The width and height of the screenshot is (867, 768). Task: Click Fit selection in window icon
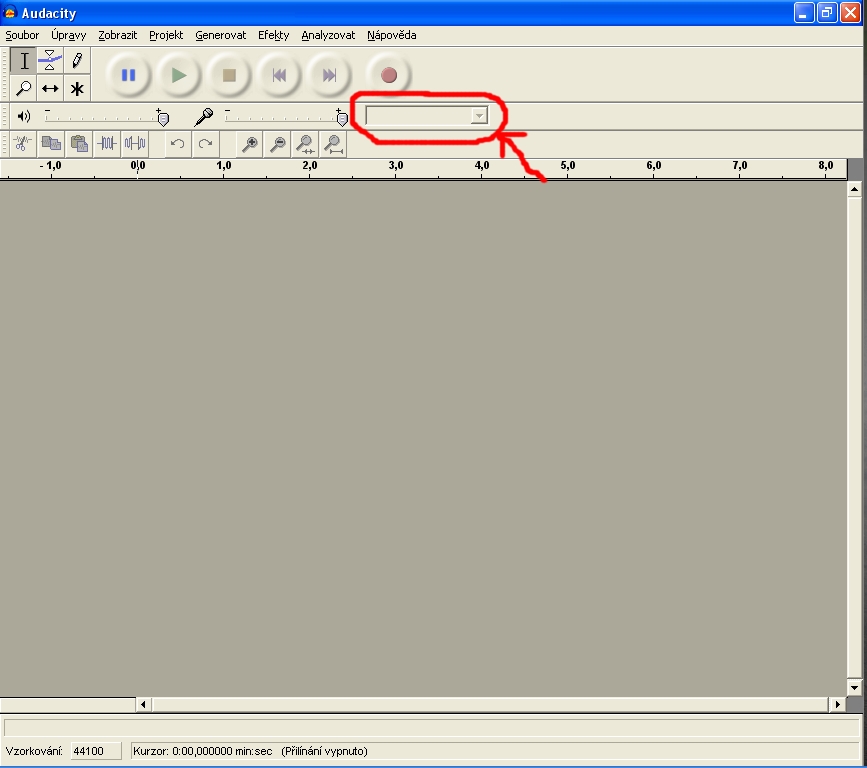coord(305,144)
